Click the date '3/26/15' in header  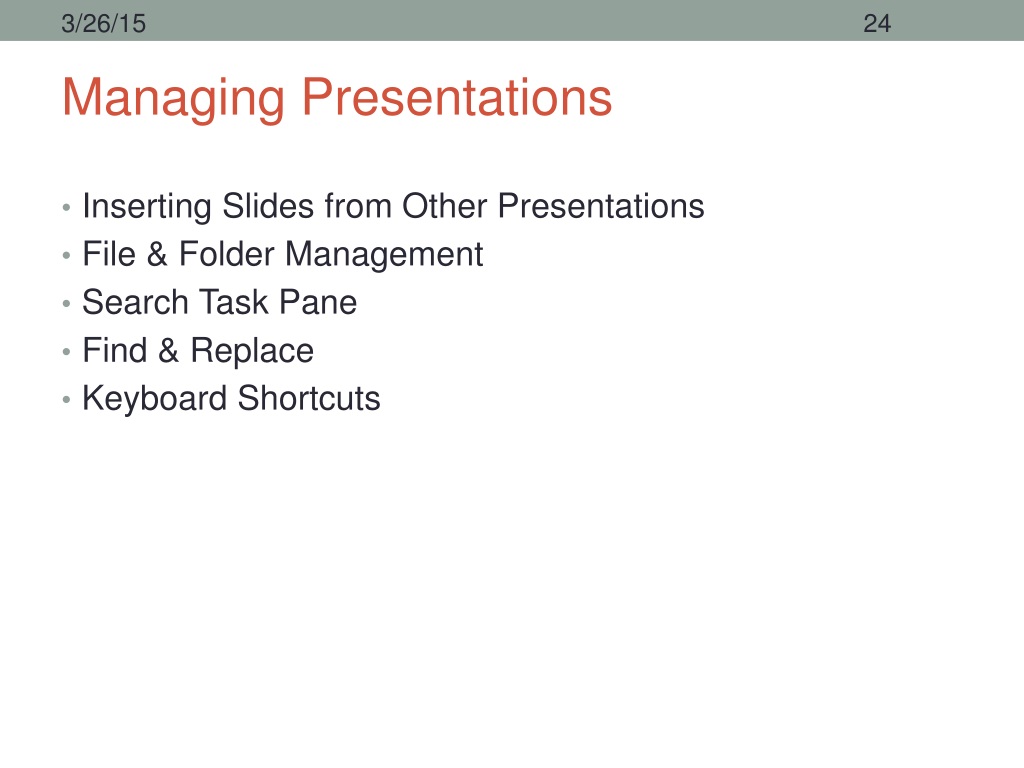104,24
